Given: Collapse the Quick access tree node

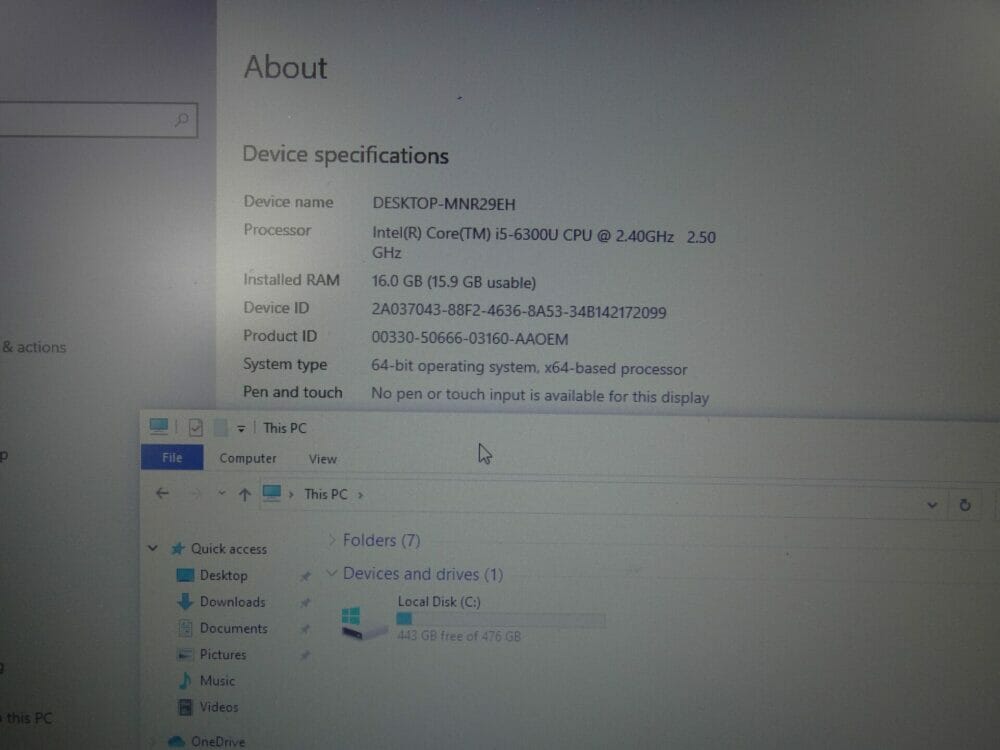Looking at the screenshot, I should 152,548.
